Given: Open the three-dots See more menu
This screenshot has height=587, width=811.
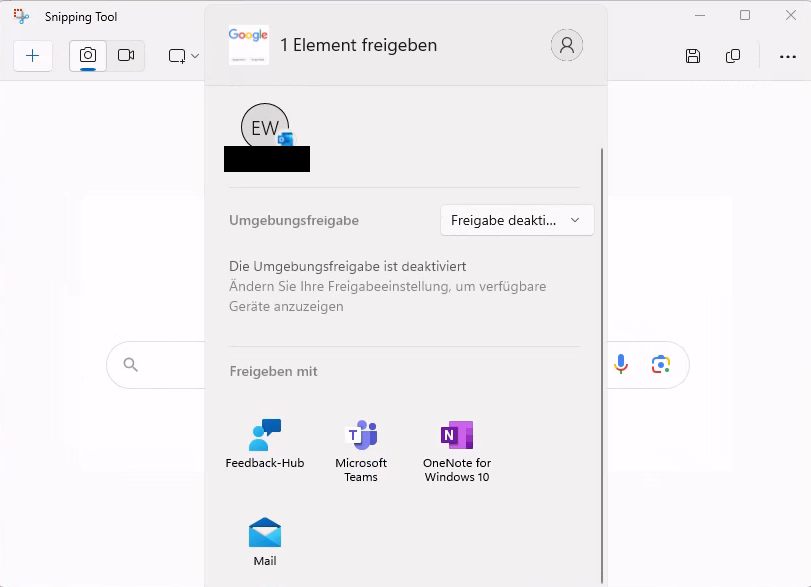Looking at the screenshot, I should pos(787,56).
